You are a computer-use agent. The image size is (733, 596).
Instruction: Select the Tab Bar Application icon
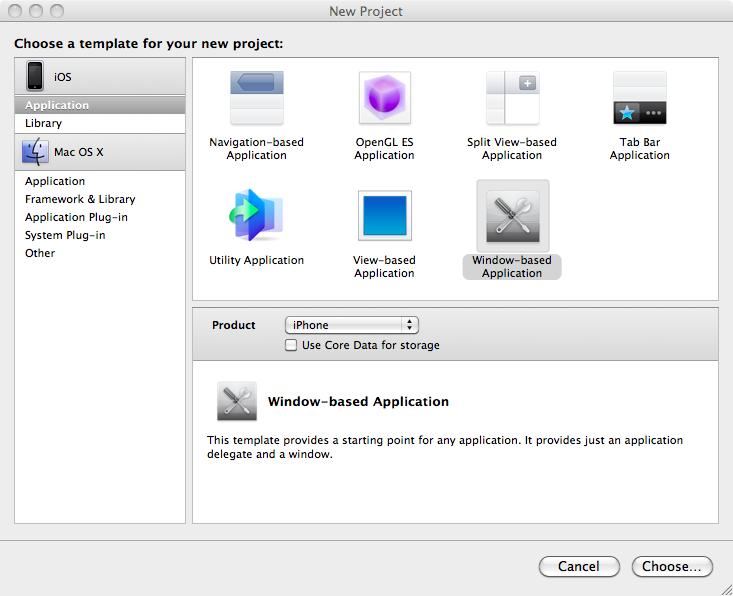(x=639, y=98)
